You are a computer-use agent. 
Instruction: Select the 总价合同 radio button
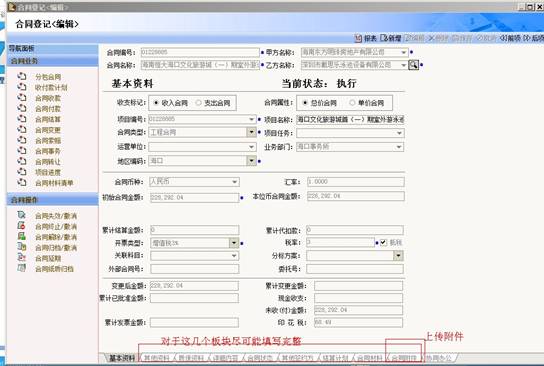(305, 103)
